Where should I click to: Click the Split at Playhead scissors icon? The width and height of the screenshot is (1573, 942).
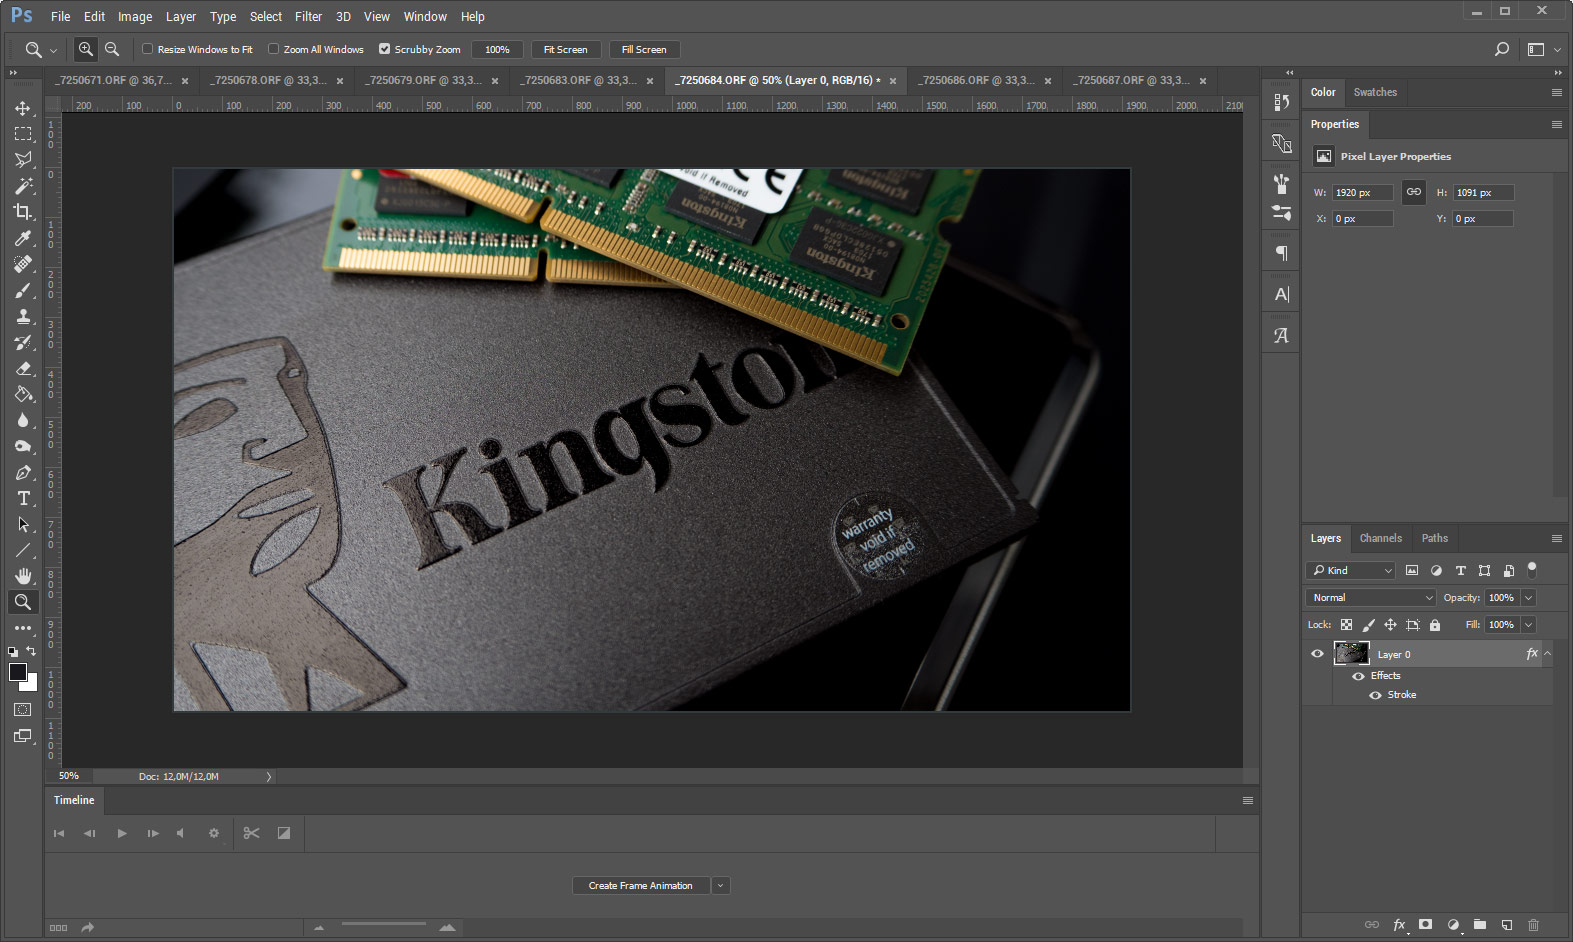(251, 833)
